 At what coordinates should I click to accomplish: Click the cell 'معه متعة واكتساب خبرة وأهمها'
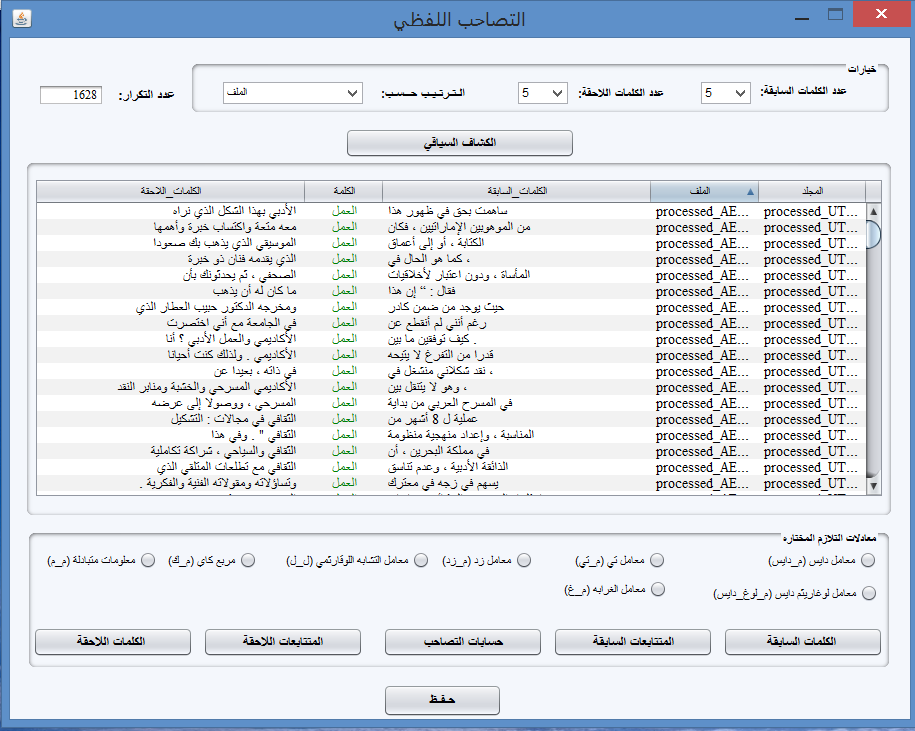click(x=170, y=227)
